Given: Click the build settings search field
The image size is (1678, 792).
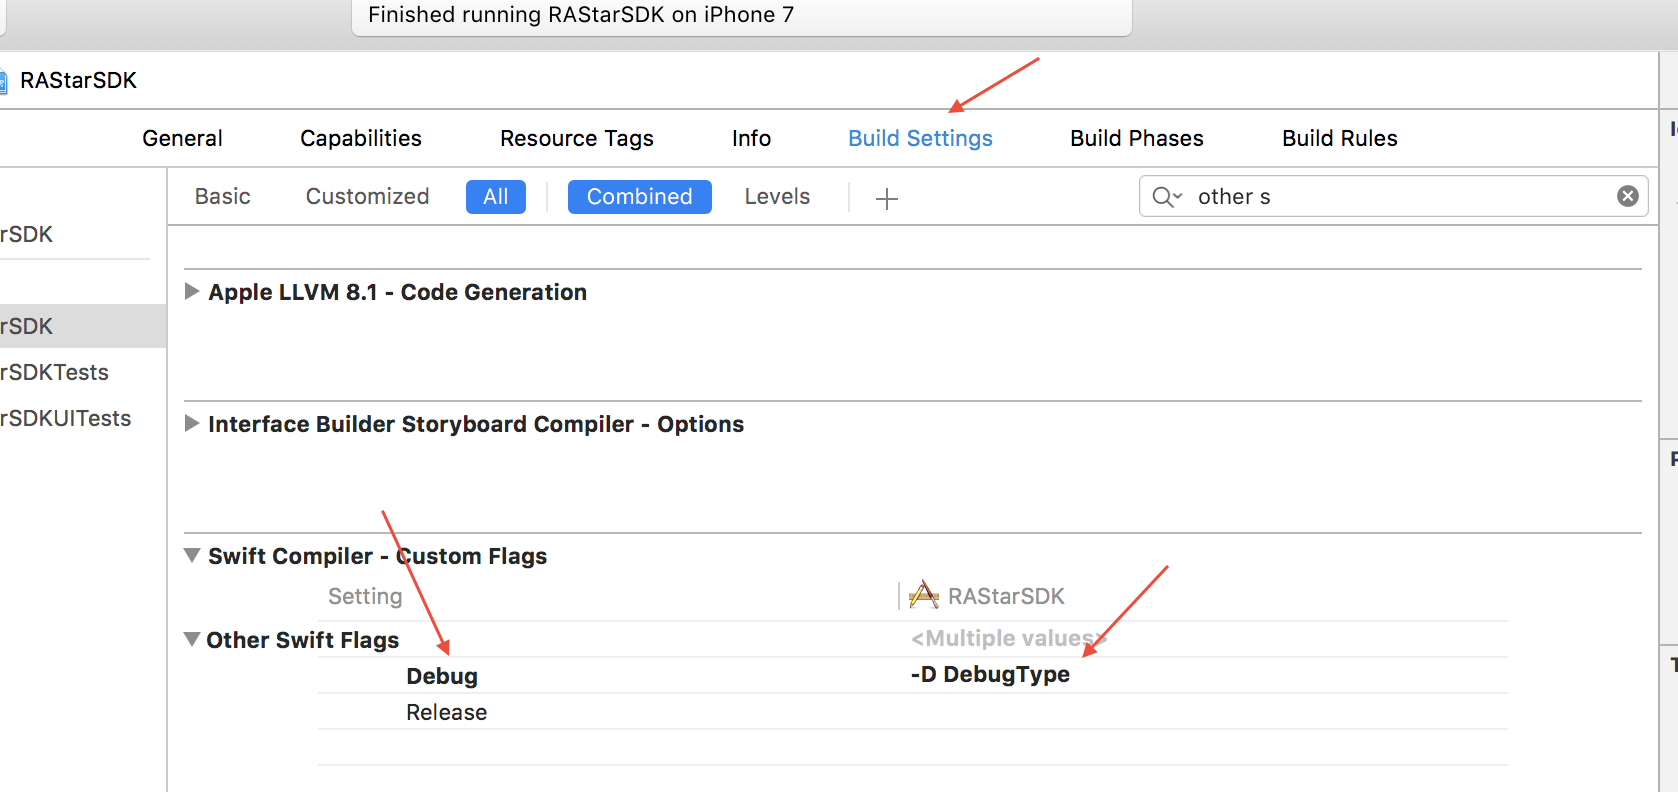Looking at the screenshot, I should (1400, 197).
